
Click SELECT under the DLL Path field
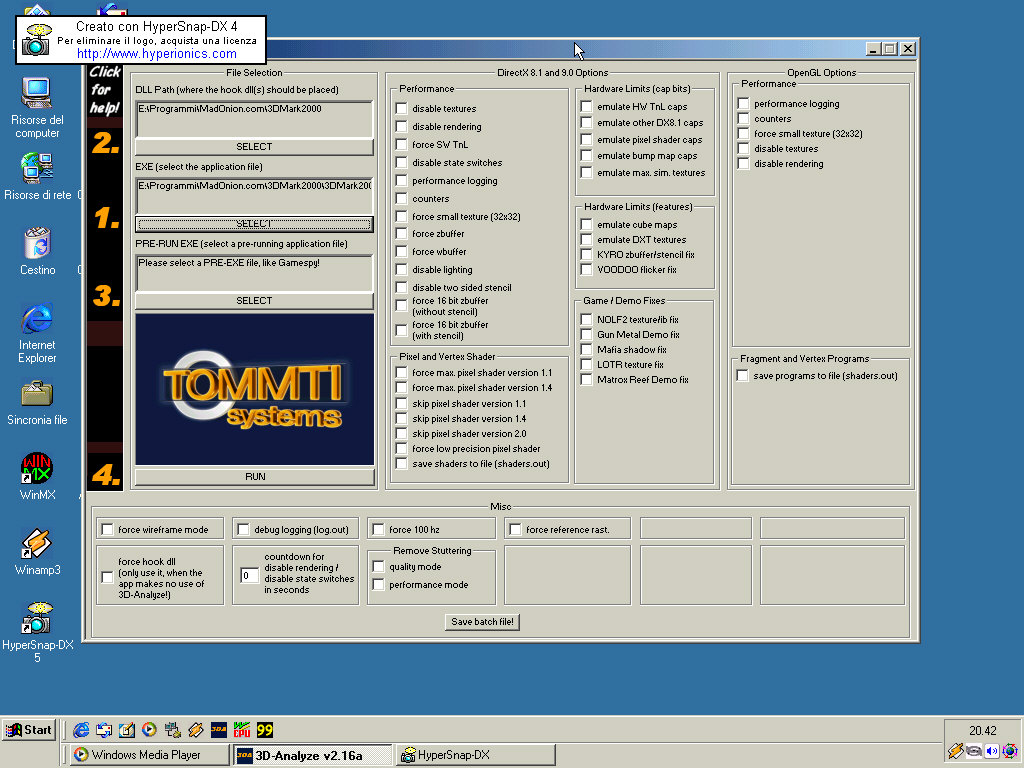pos(254,147)
